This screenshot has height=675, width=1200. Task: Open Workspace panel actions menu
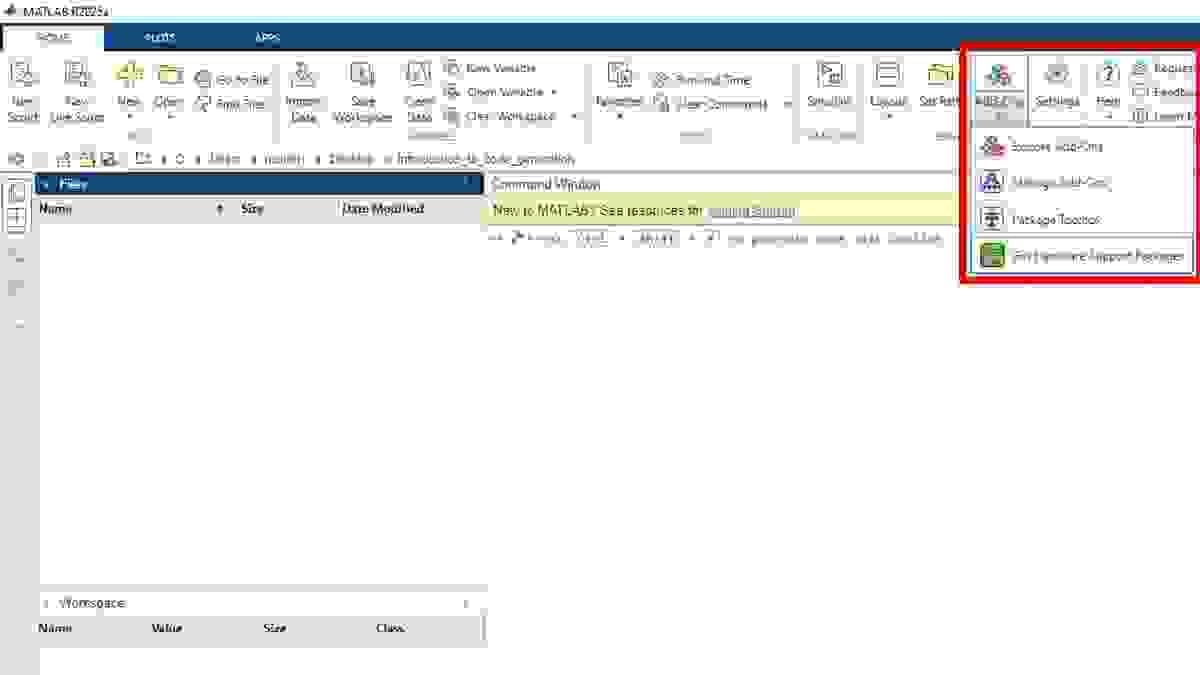click(466, 603)
